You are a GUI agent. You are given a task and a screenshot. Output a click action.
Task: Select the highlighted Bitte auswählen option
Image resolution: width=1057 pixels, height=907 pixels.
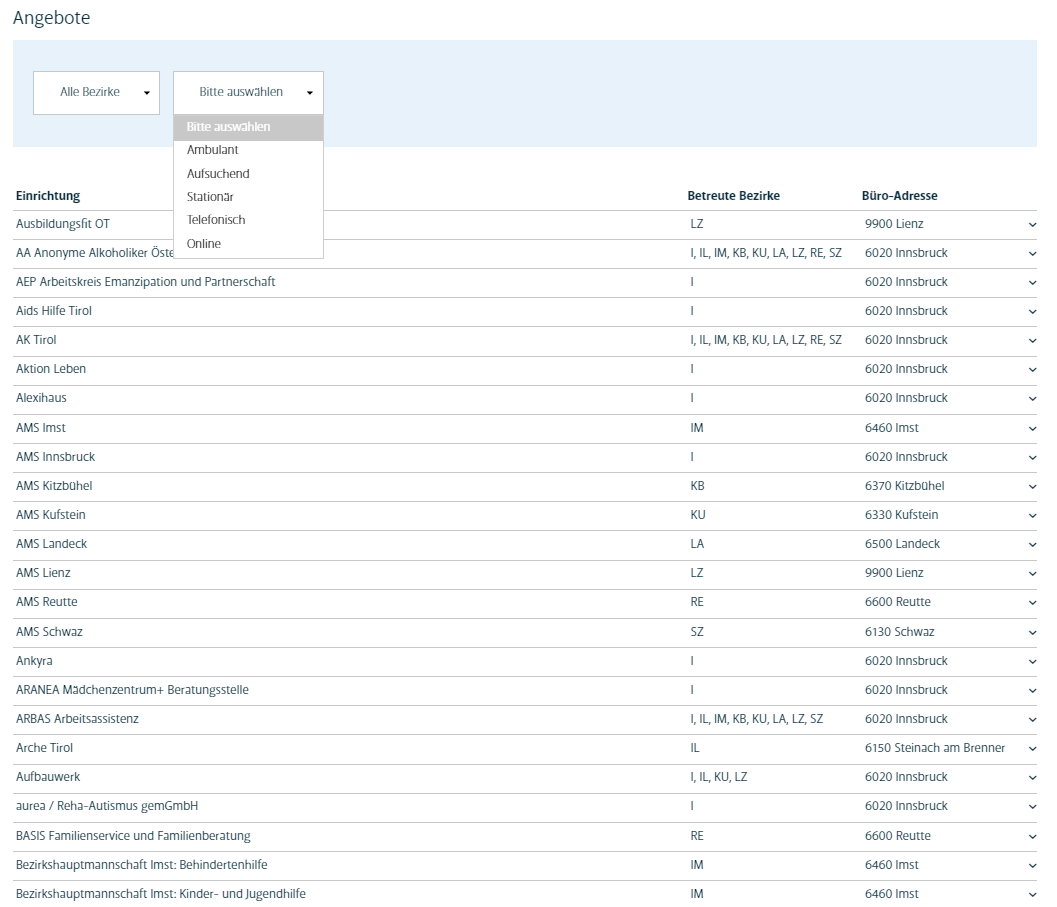[x=228, y=127]
